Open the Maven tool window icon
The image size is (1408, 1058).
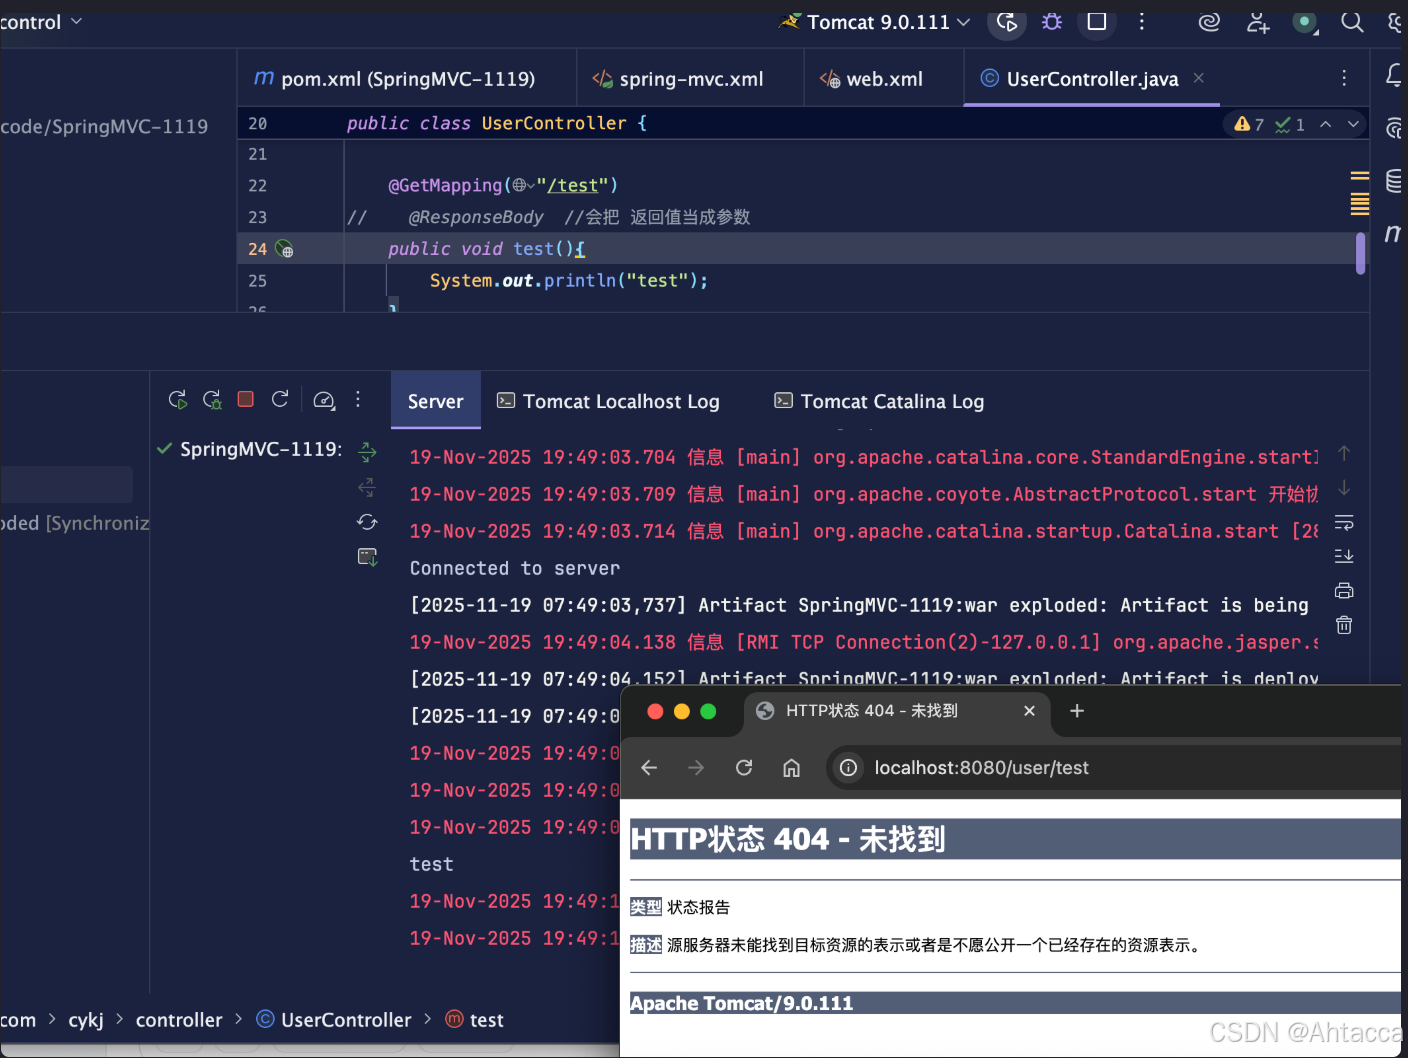(x=1393, y=234)
